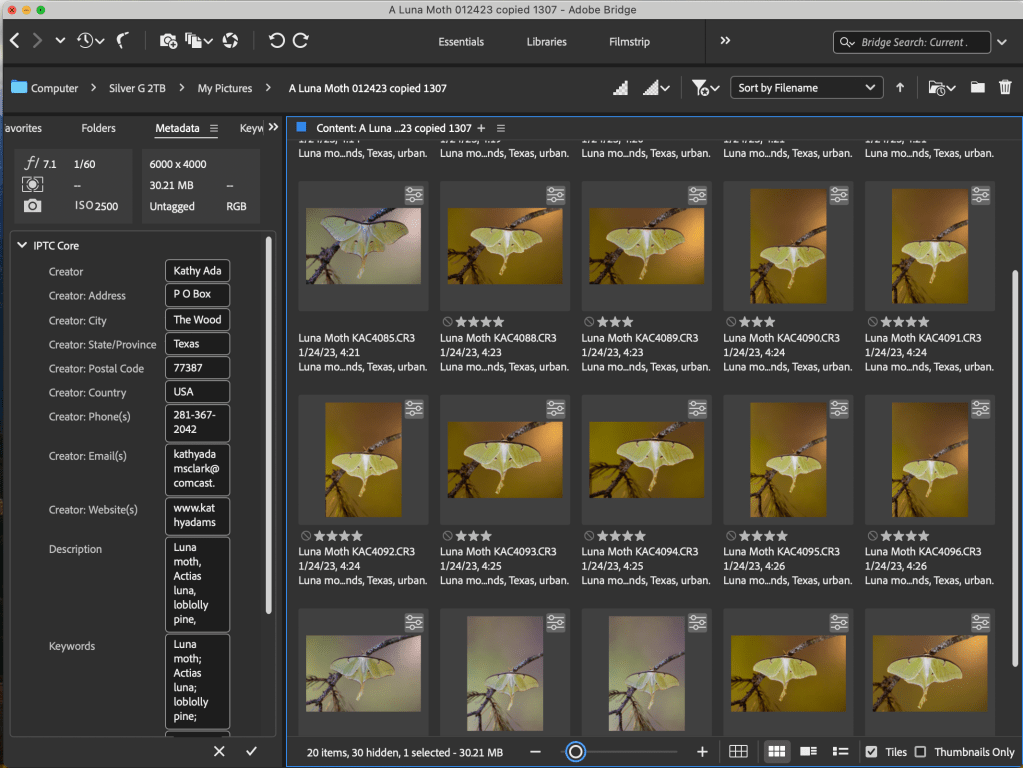Switch to list view in the footer
This screenshot has height=768, width=1023.
tap(841, 752)
